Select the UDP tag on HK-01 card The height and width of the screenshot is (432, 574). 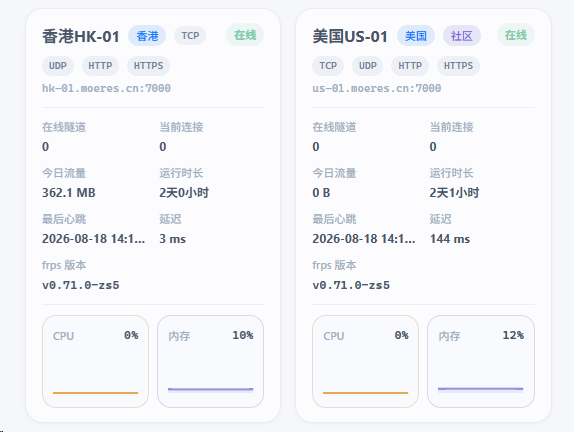pos(58,66)
